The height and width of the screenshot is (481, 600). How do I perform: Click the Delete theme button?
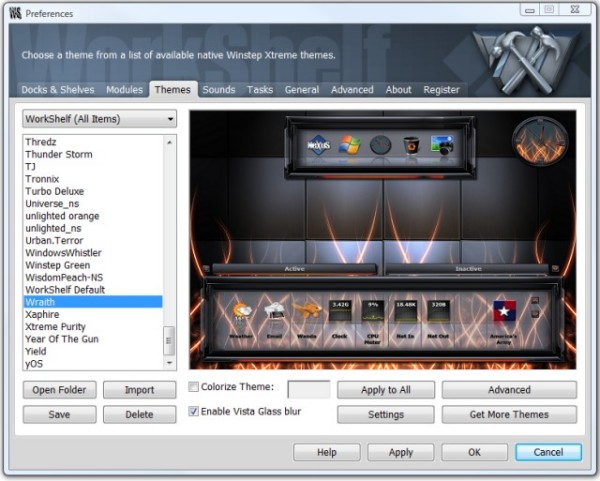[139, 414]
